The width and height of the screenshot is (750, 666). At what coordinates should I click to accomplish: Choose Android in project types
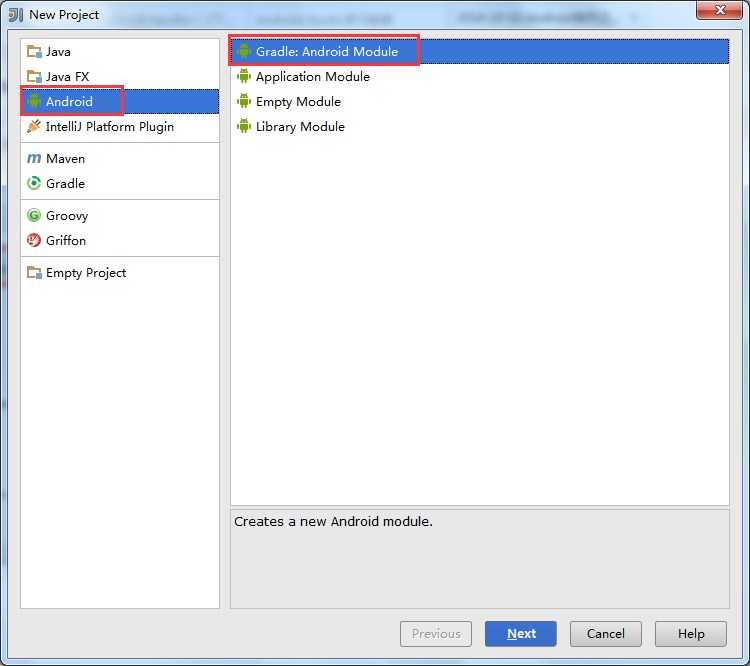120,101
